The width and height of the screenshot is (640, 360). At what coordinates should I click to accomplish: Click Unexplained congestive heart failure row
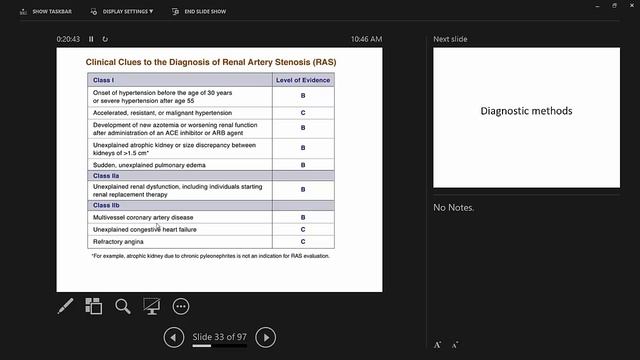(x=211, y=229)
